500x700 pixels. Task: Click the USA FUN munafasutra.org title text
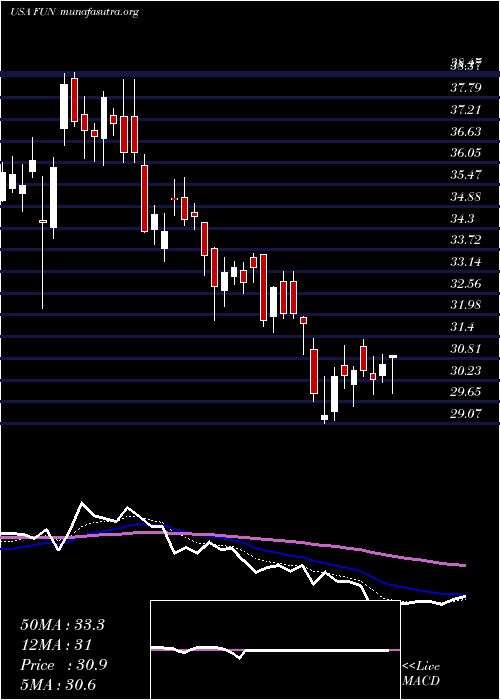pyautogui.click(x=74, y=12)
